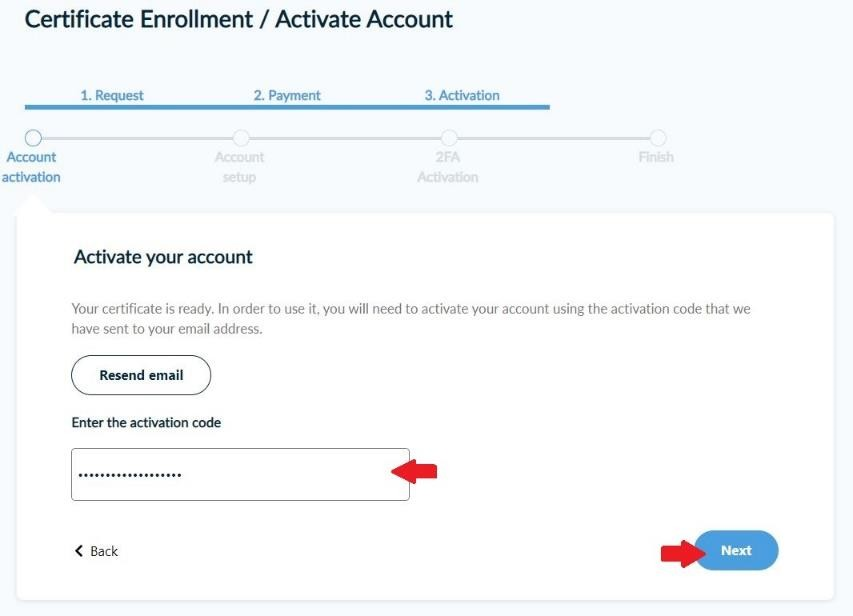Click the Certificate Enrollment page title
This screenshot has width=853, height=616.
click(238, 19)
